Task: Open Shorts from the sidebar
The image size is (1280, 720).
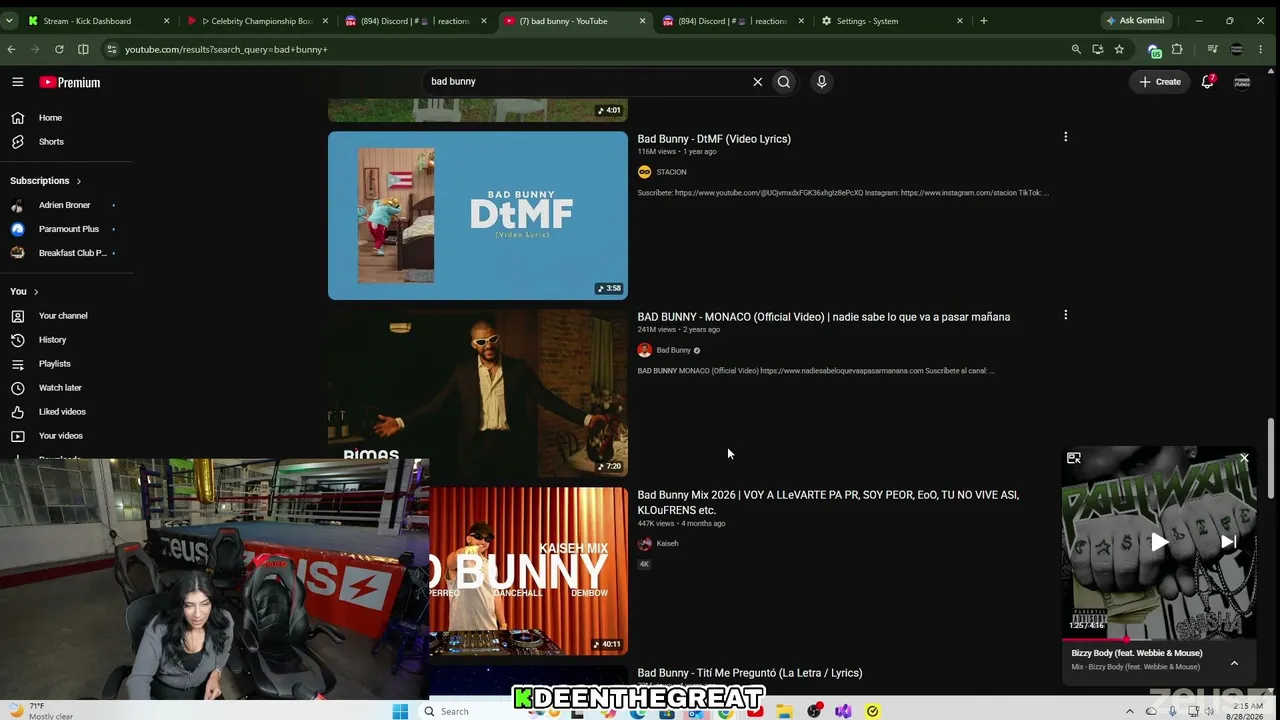Action: click(x=51, y=142)
